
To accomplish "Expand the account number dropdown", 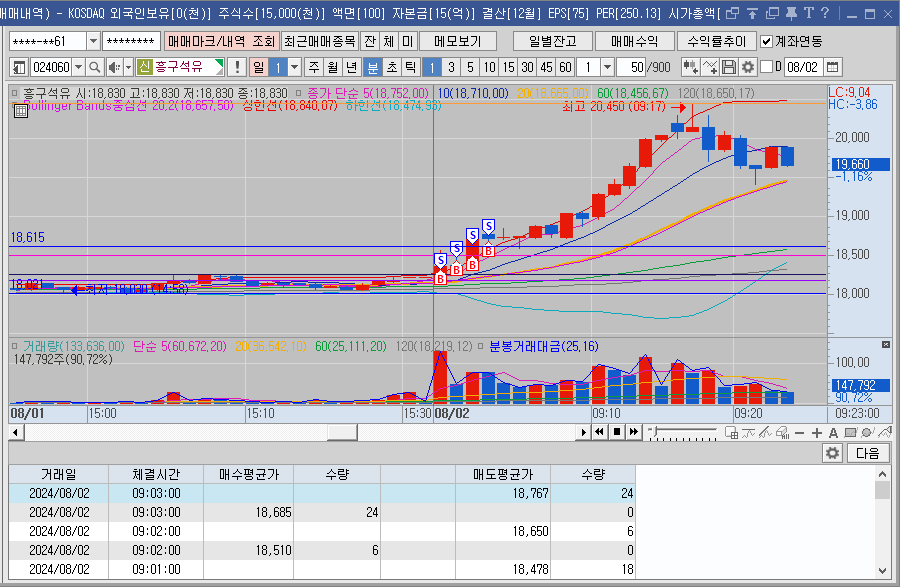I will pyautogui.click(x=93, y=41).
